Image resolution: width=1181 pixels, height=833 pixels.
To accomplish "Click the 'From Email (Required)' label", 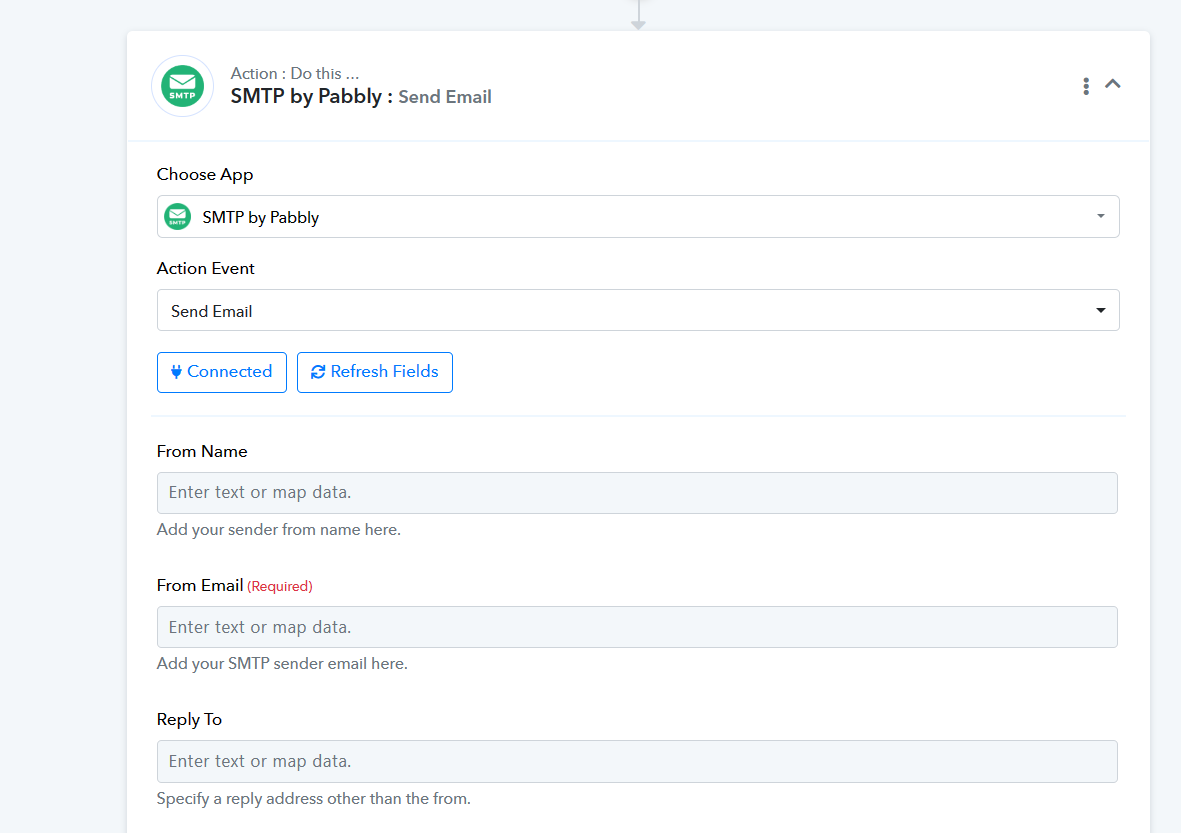I will pos(234,585).
